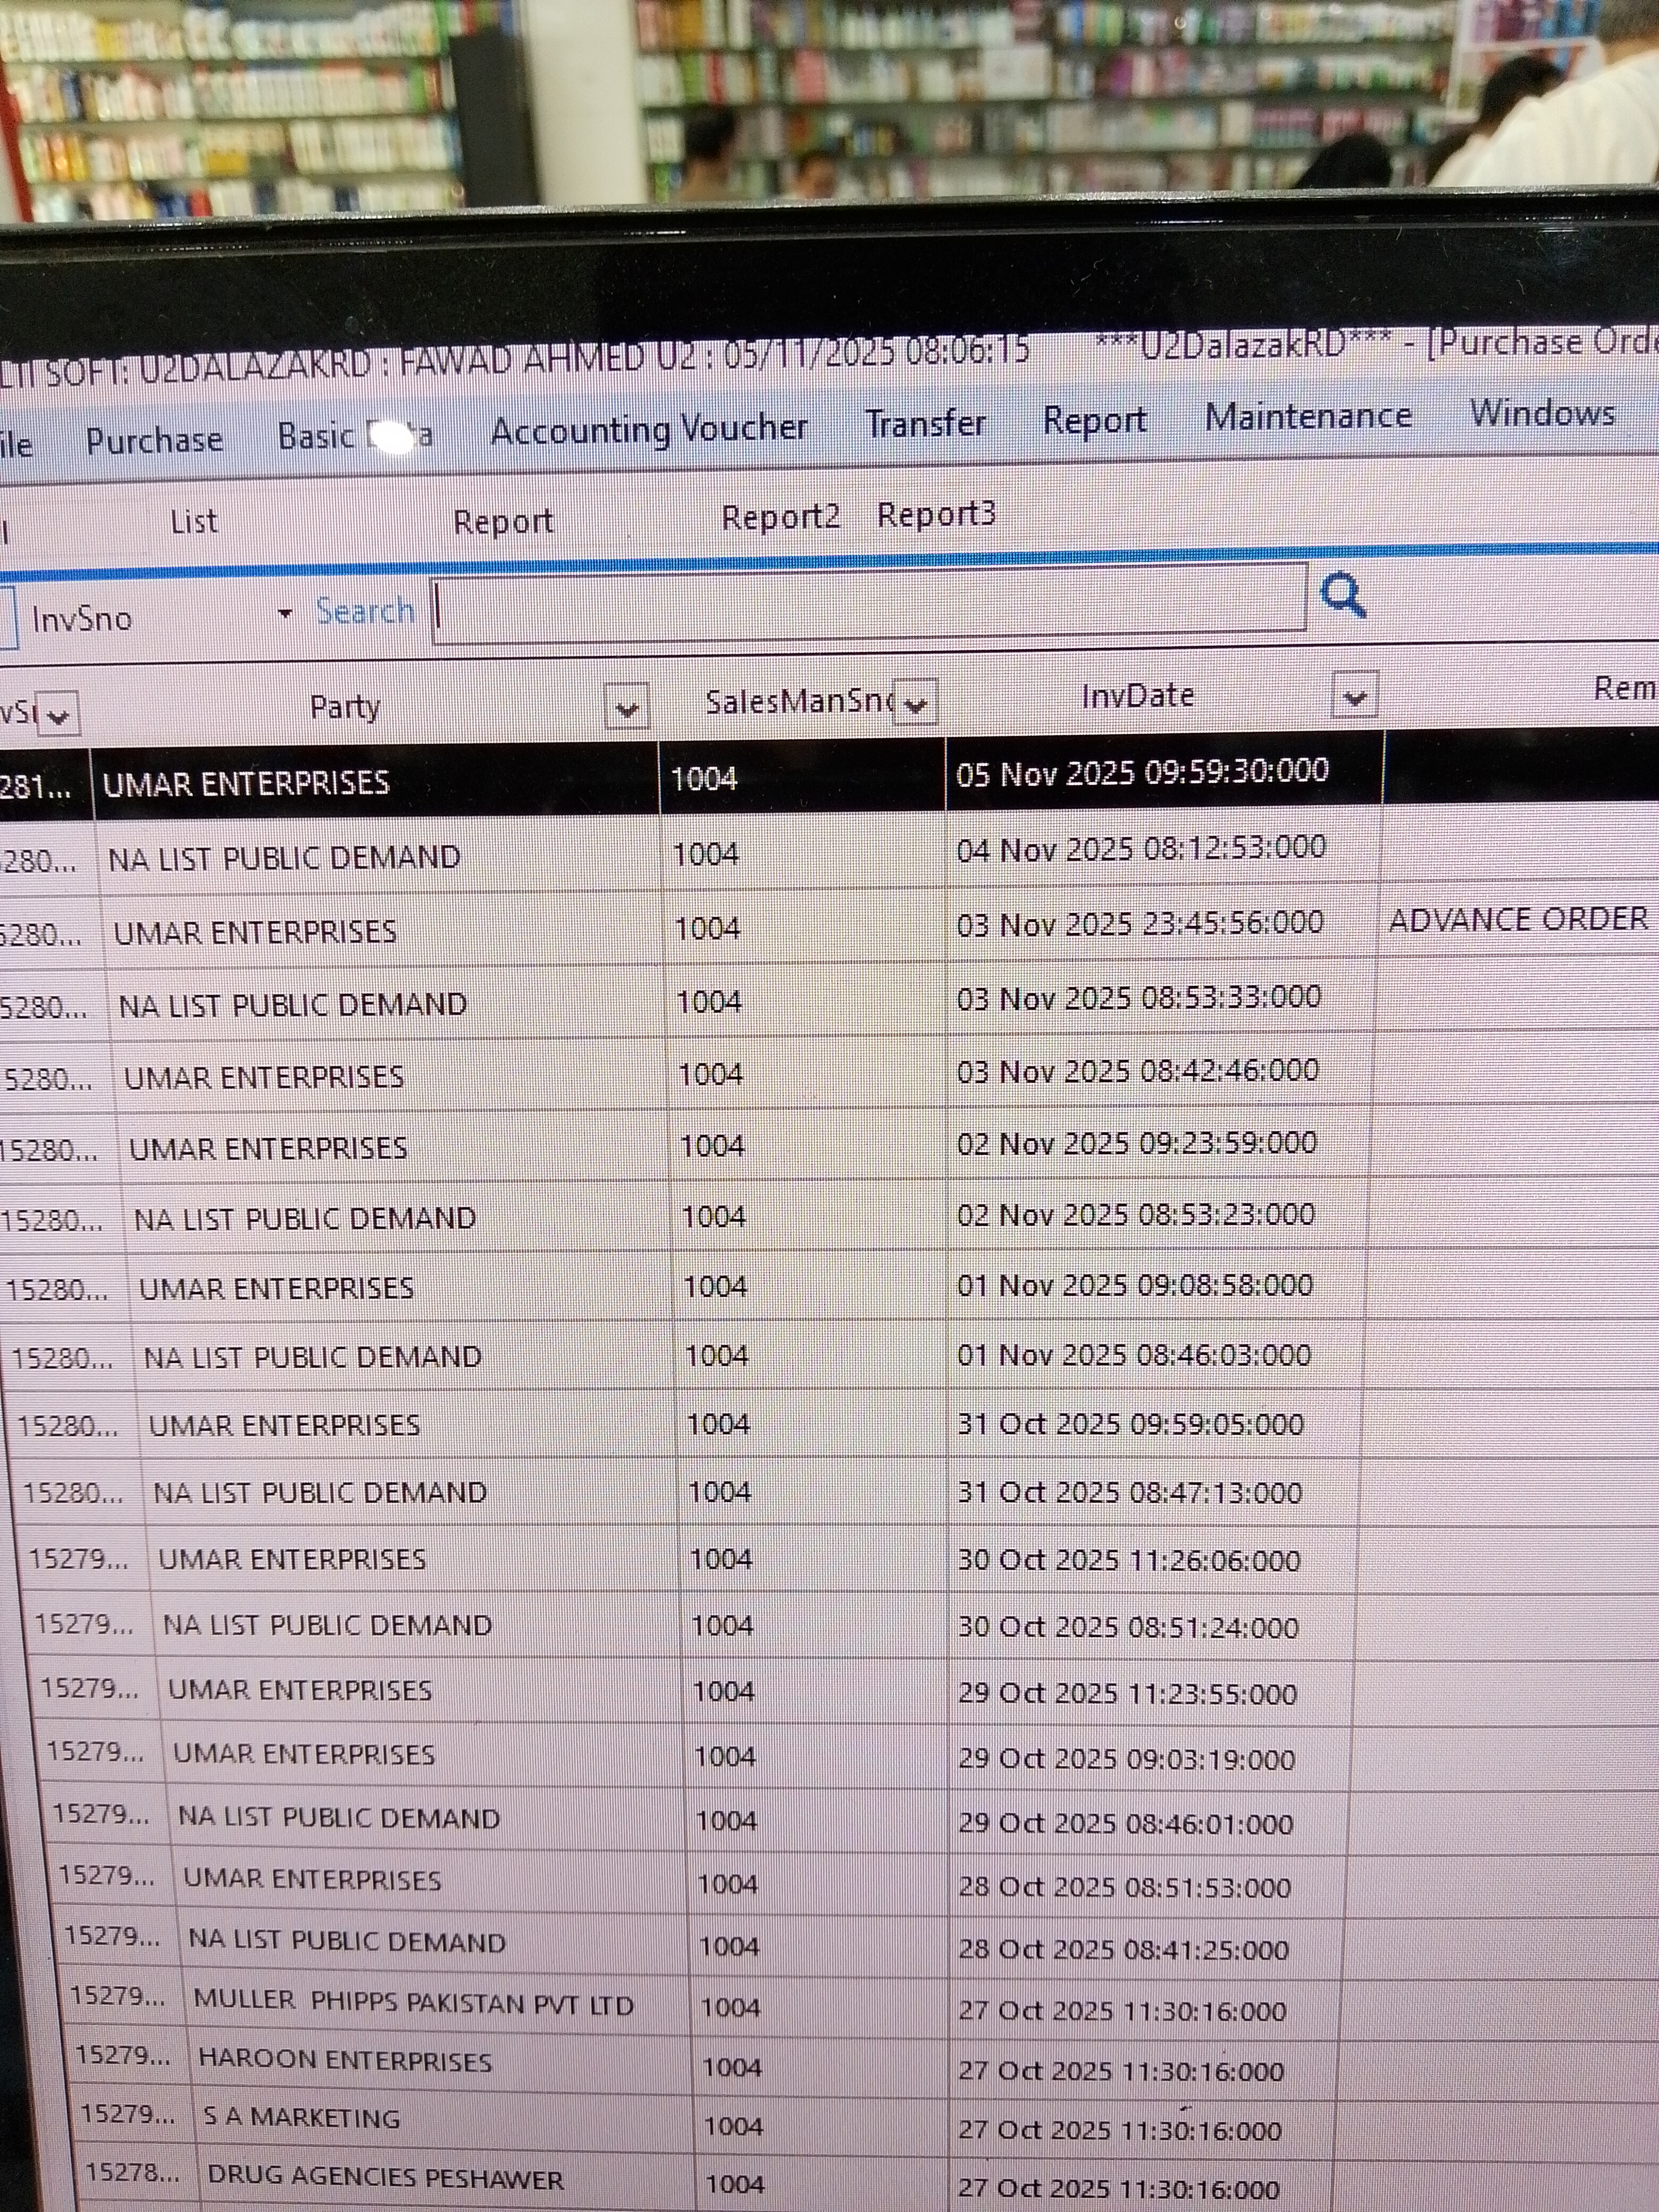This screenshot has height=2212, width=1659.
Task: Select the HAROON ENTERPRISES row
Action: 345,2060
